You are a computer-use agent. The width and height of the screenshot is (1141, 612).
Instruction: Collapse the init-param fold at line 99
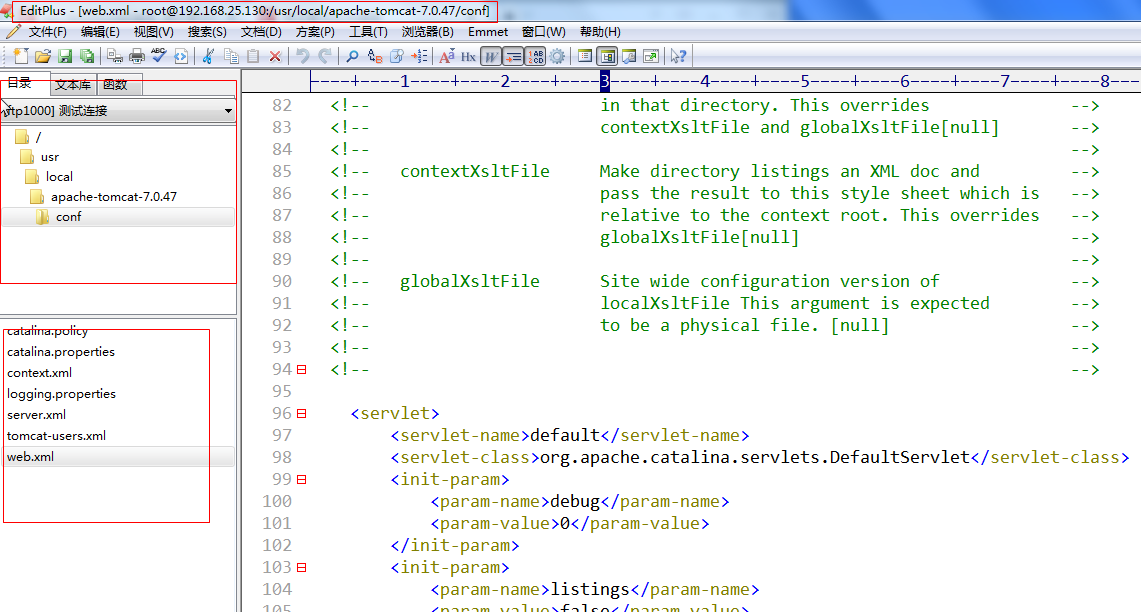tap(301, 480)
